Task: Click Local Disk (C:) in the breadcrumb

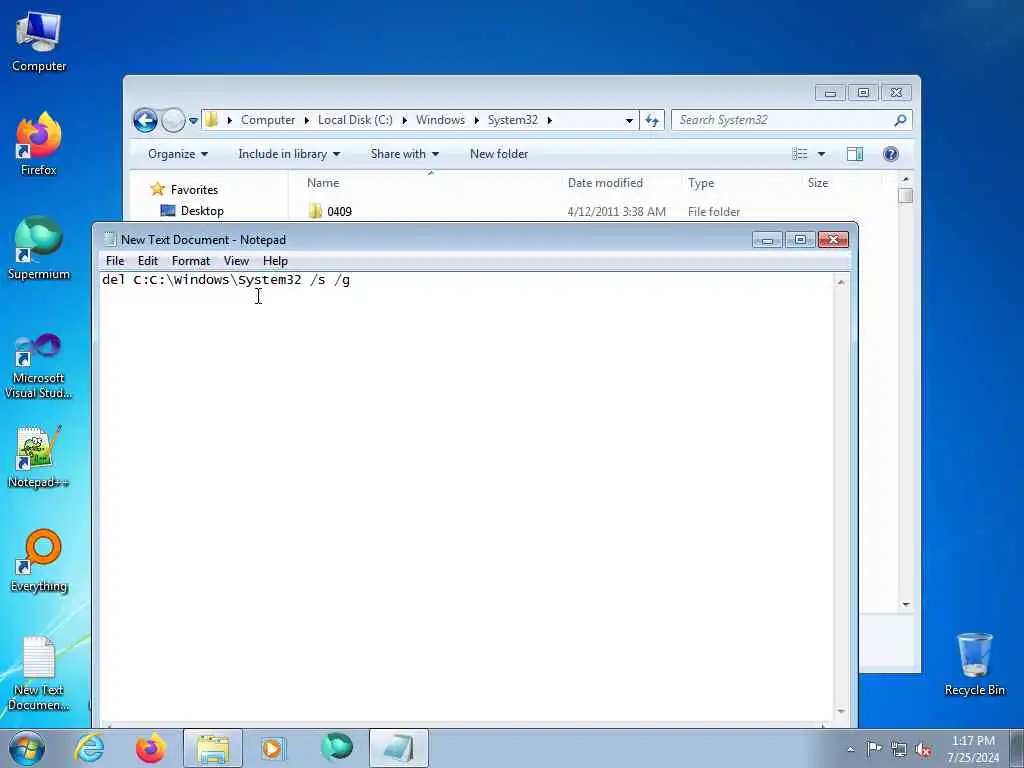Action: coord(355,120)
